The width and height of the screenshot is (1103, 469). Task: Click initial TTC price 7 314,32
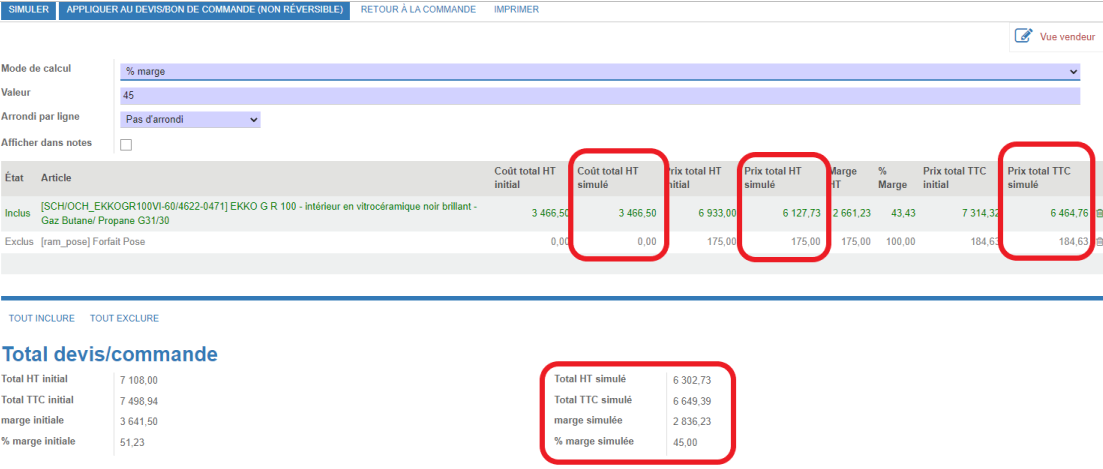[983, 214]
